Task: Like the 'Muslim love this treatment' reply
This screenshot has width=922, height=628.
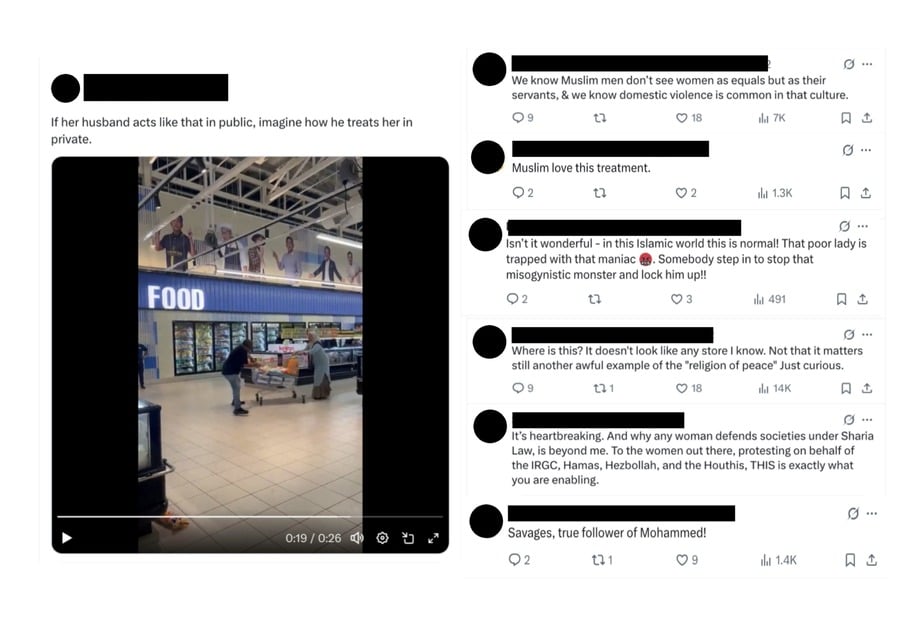Action: [x=686, y=193]
